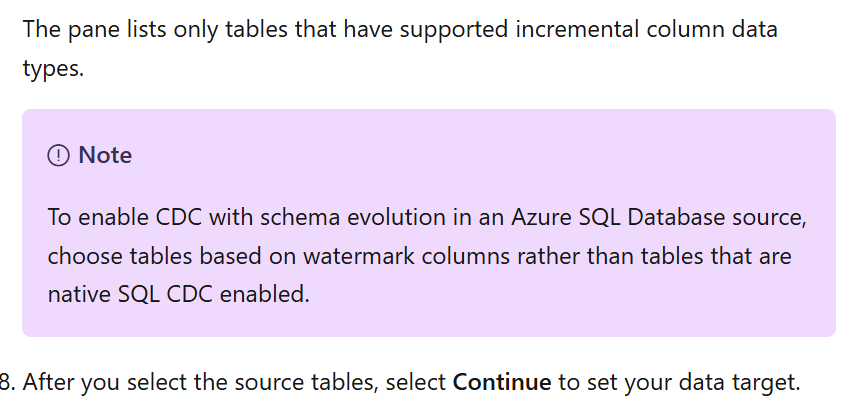Click empty purple area right of Note heading

[482, 155]
